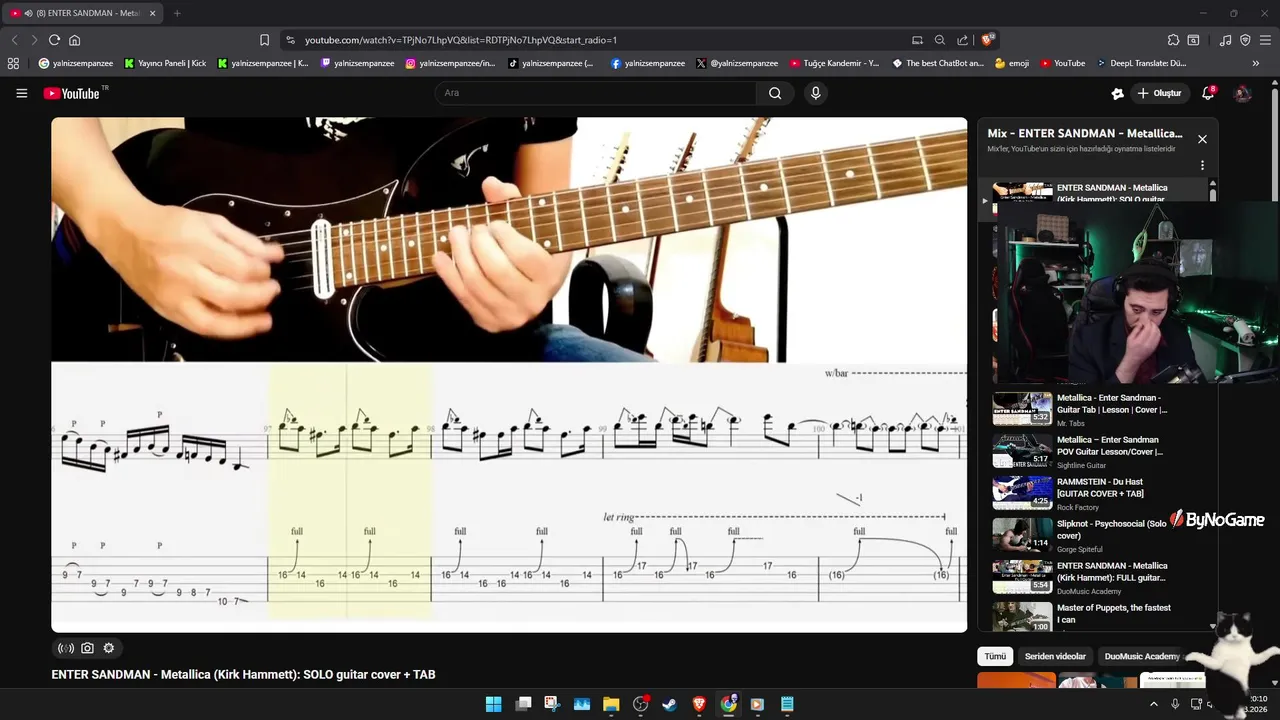The image size is (1280, 720).
Task: Close the Mix playlist panel
Action: coord(1202,139)
